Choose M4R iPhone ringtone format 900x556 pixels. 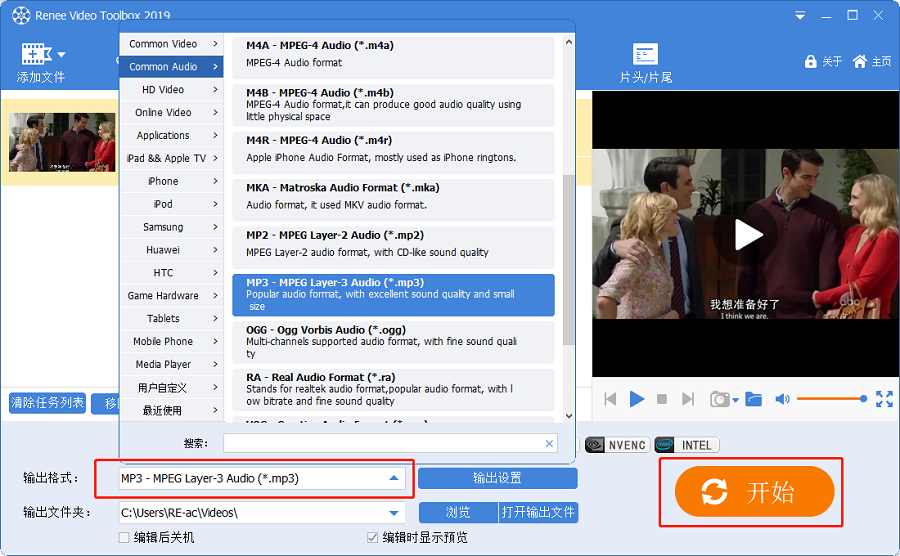coord(393,153)
